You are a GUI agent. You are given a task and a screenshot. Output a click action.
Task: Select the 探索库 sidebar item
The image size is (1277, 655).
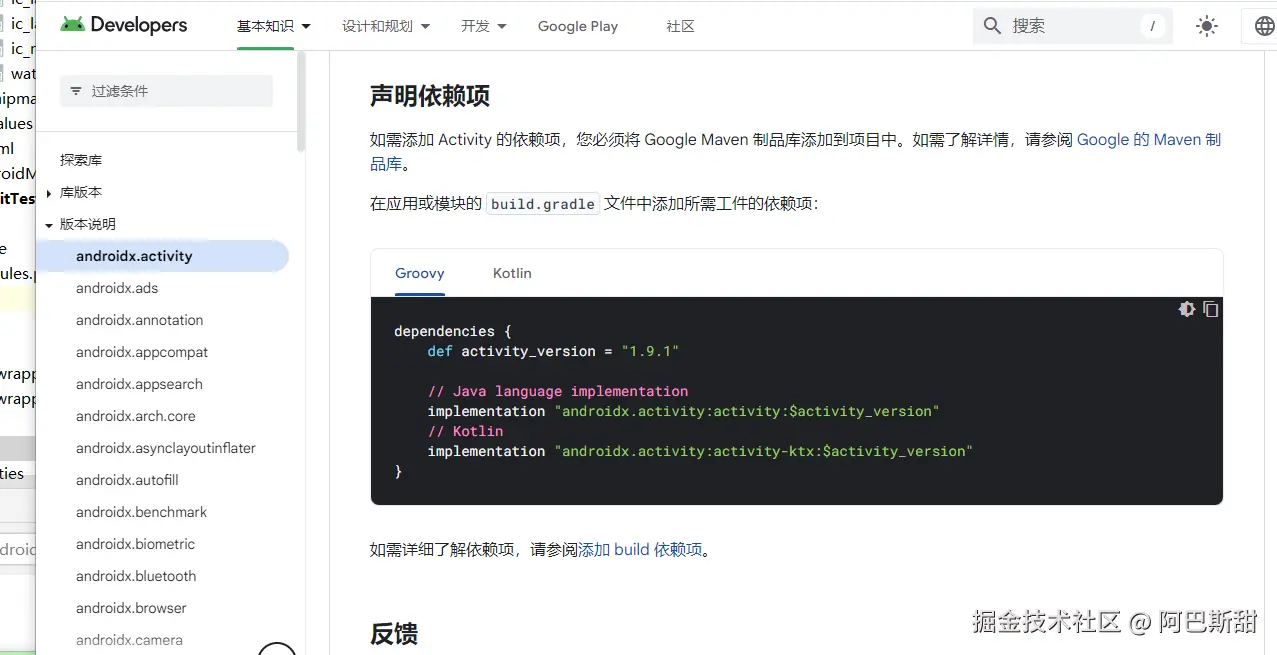[81, 160]
